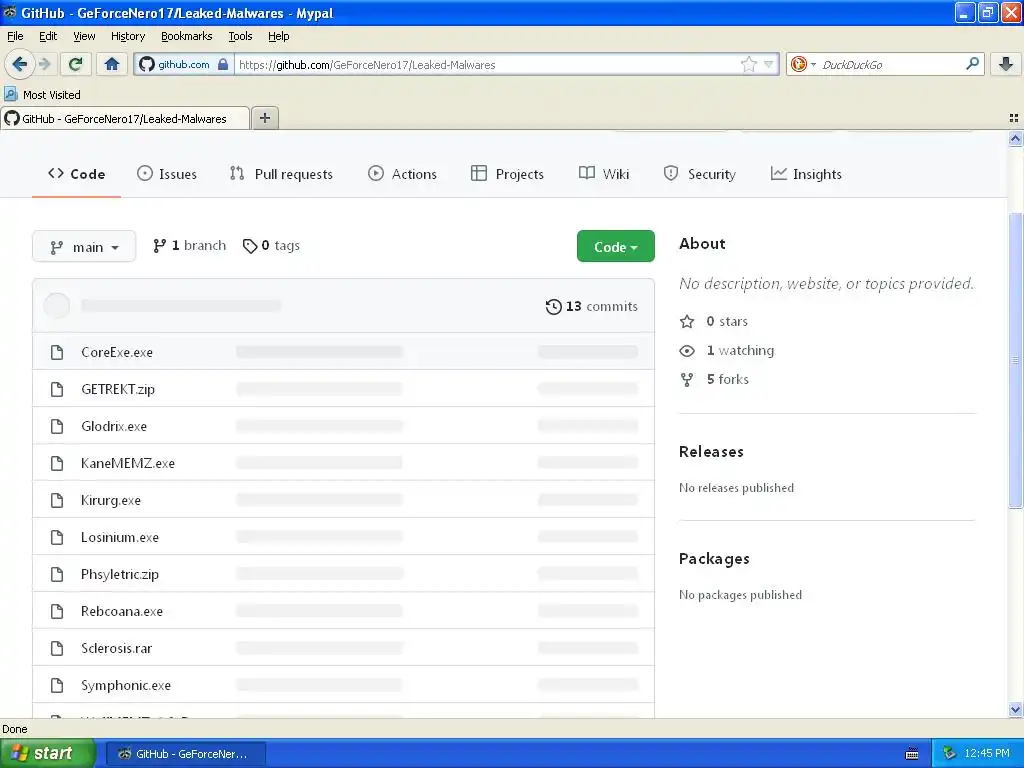The height and width of the screenshot is (768, 1024).
Task: Open the DuckDuckGo search engine selector
Action: 803,64
